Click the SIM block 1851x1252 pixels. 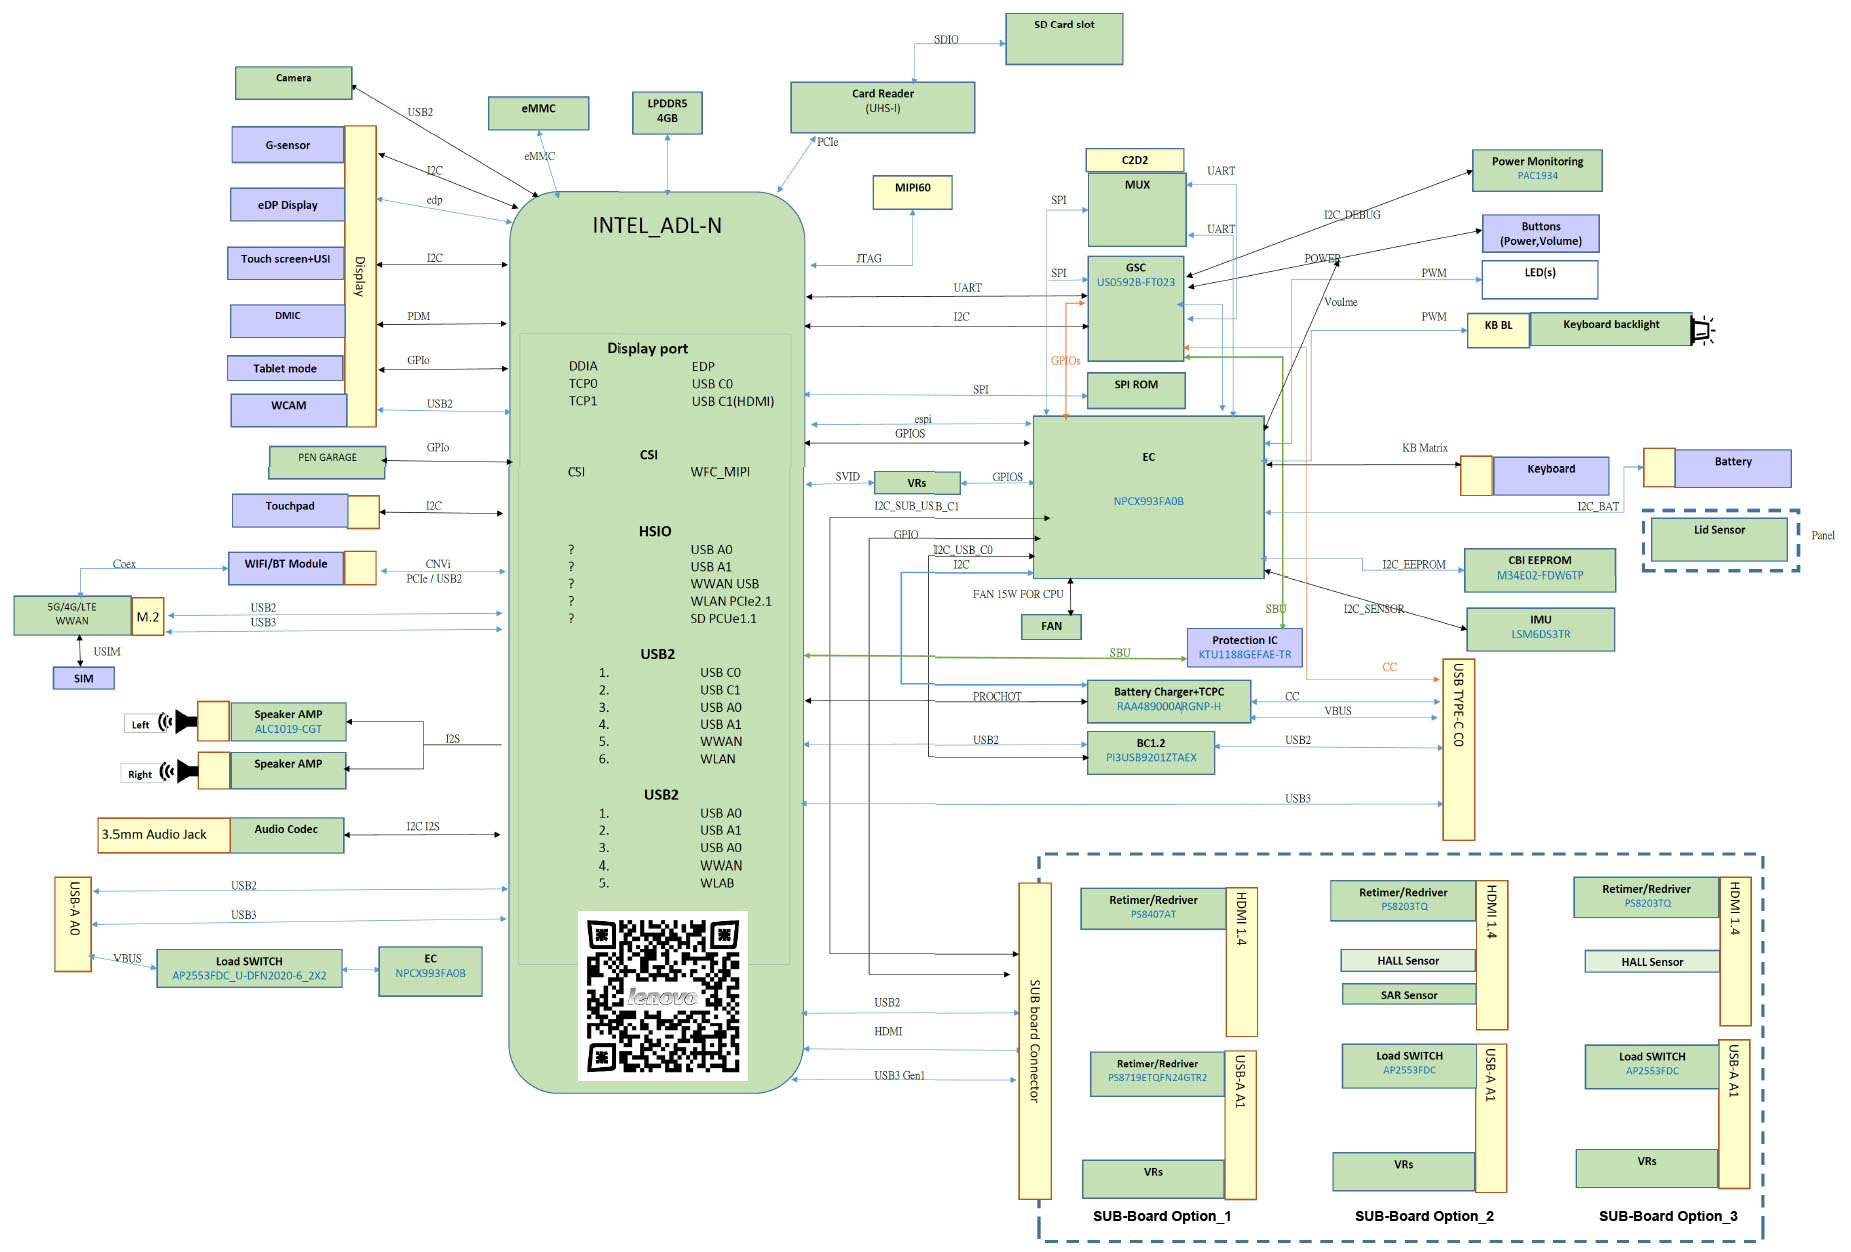pos(83,678)
